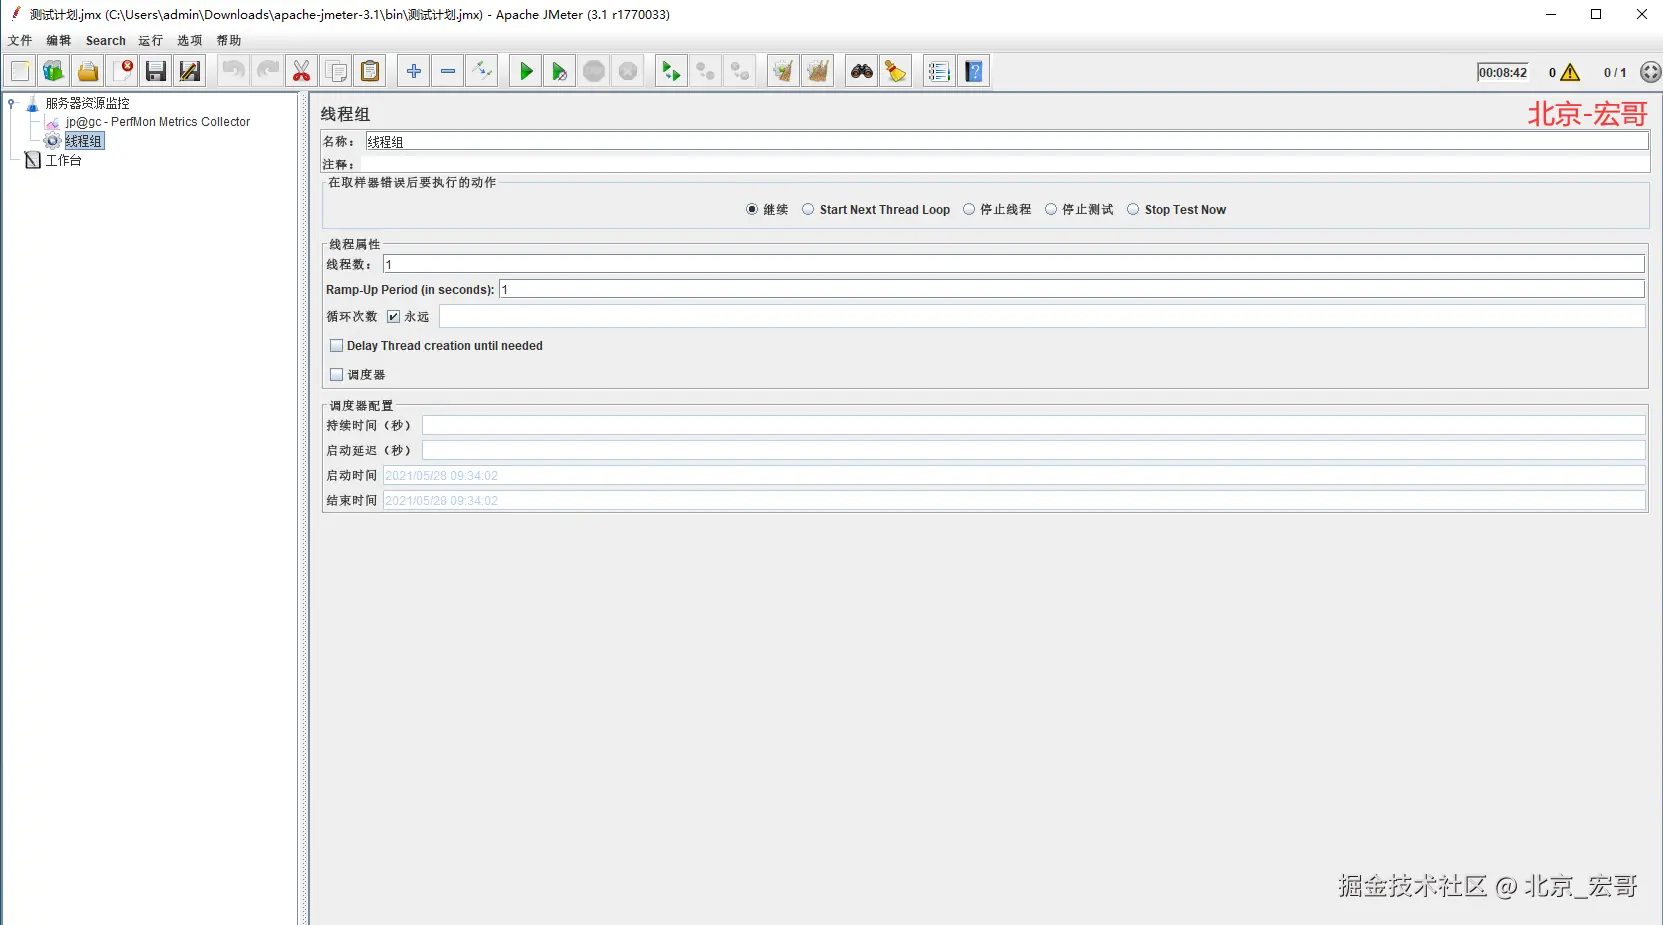Reset search with the broom icon
Viewport: 1663px width, 925px height.
click(896, 71)
